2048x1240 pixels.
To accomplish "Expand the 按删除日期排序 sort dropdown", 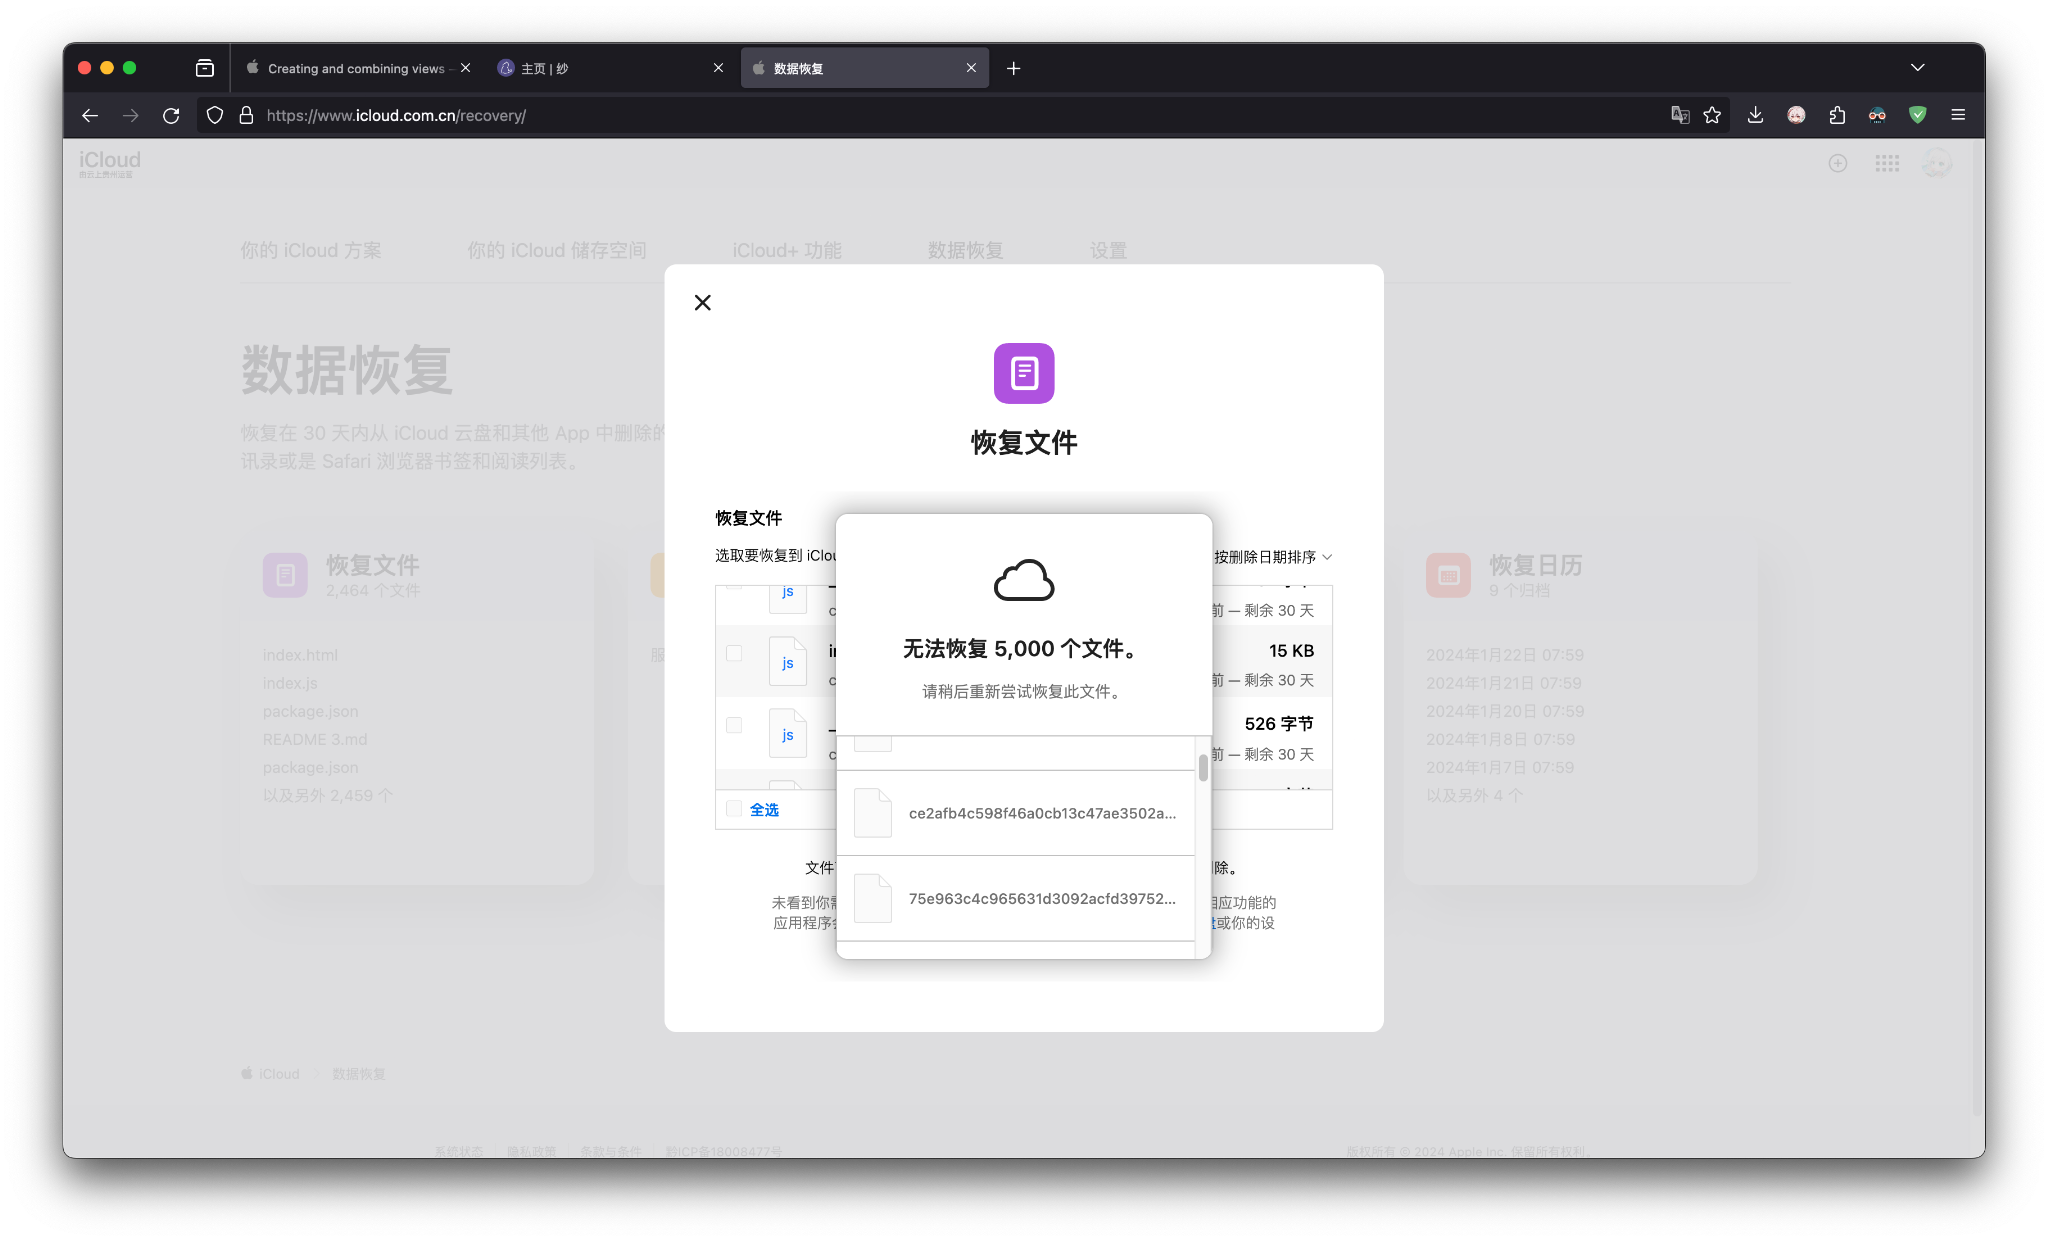I will pos(1272,557).
